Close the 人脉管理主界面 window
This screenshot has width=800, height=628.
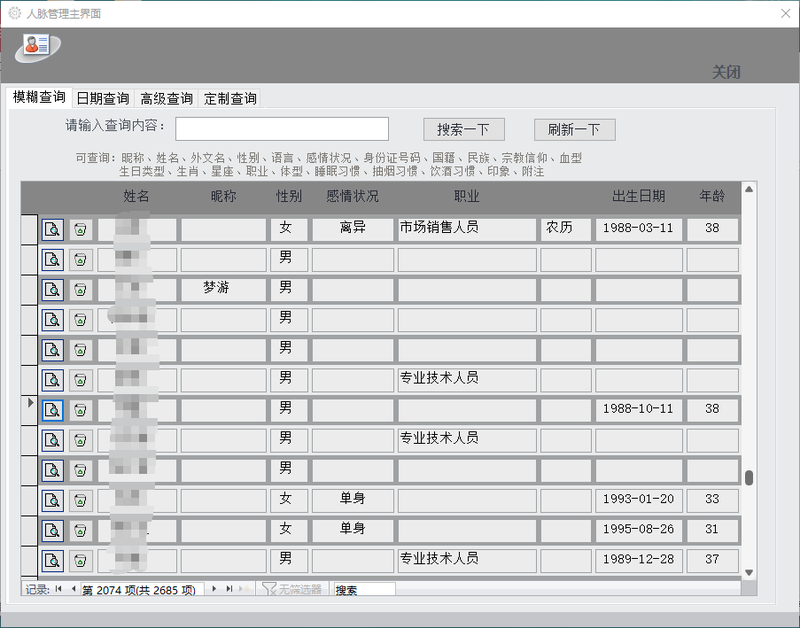point(786,14)
